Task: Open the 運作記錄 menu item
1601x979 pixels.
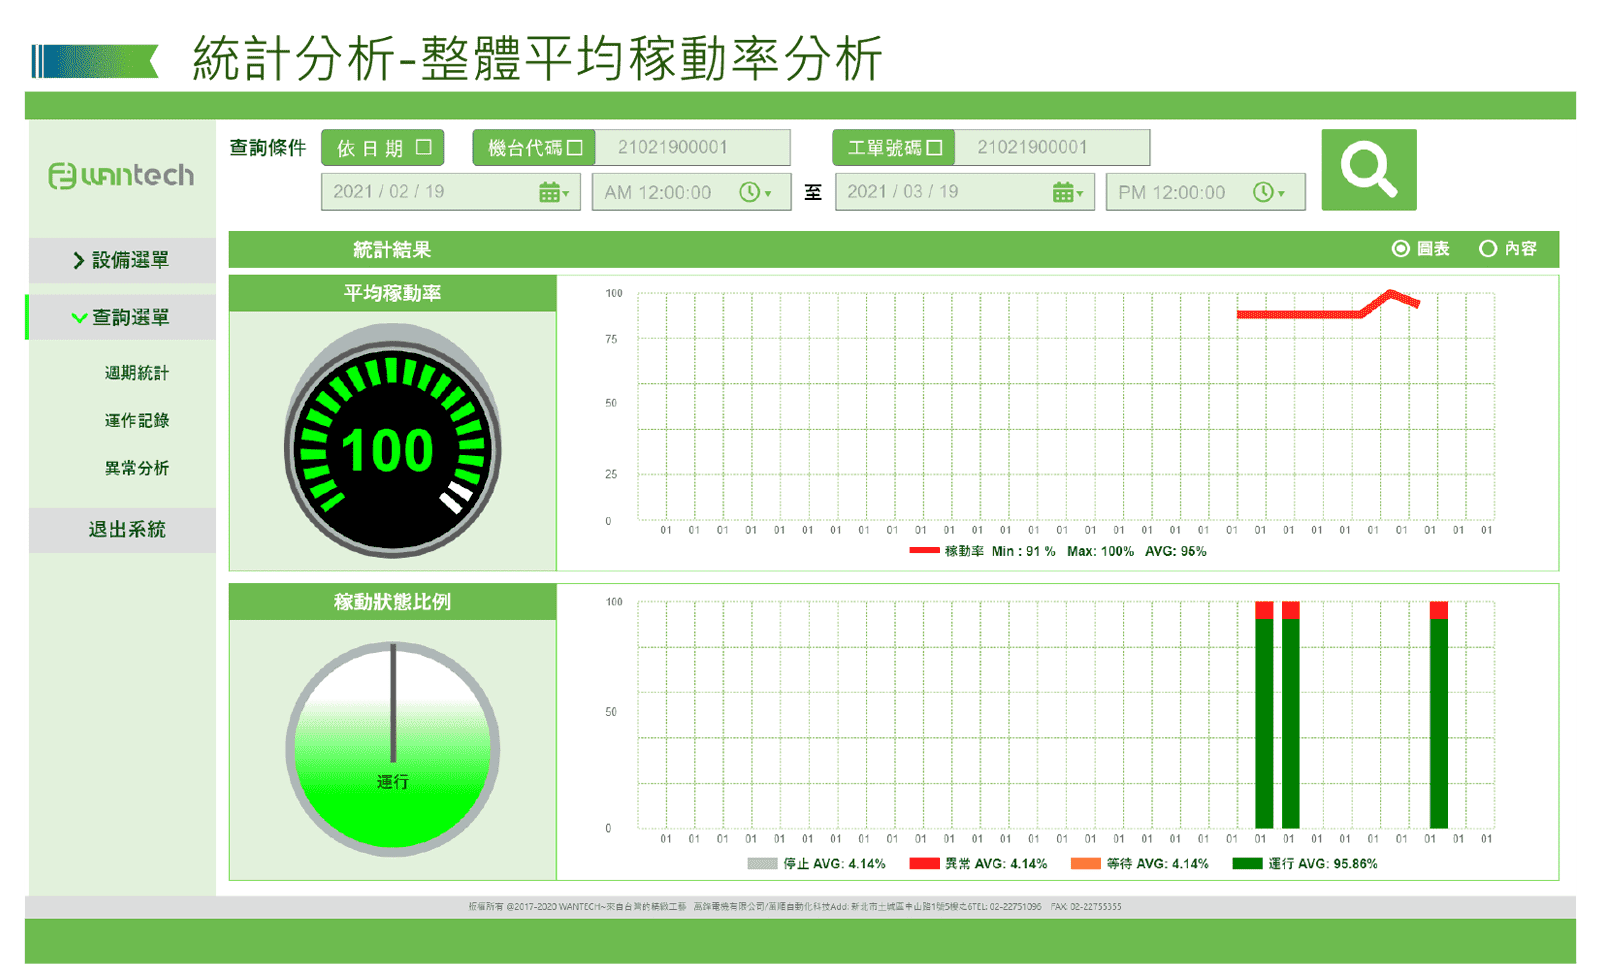Action: coord(137,421)
